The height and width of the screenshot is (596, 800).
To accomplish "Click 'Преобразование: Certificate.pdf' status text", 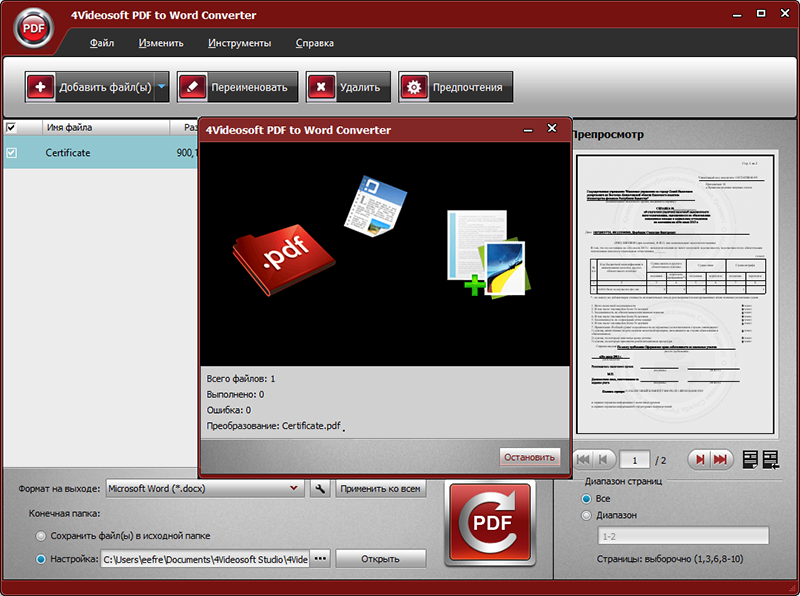I will [x=273, y=426].
